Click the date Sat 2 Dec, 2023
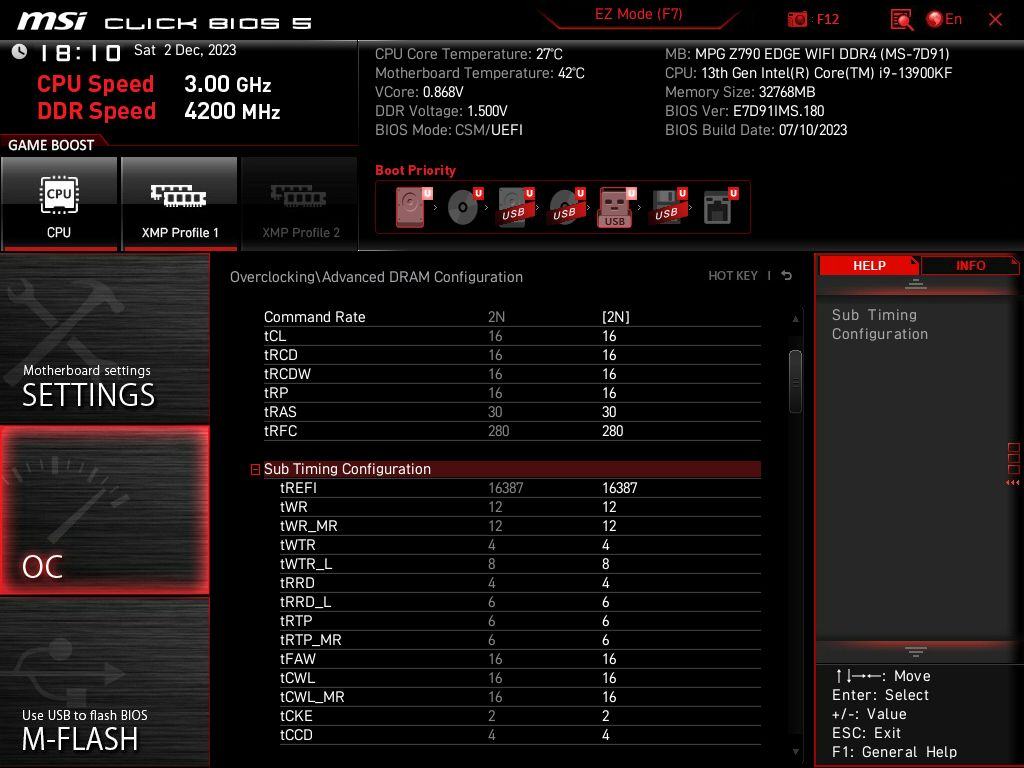This screenshot has width=1024, height=768. click(x=185, y=50)
